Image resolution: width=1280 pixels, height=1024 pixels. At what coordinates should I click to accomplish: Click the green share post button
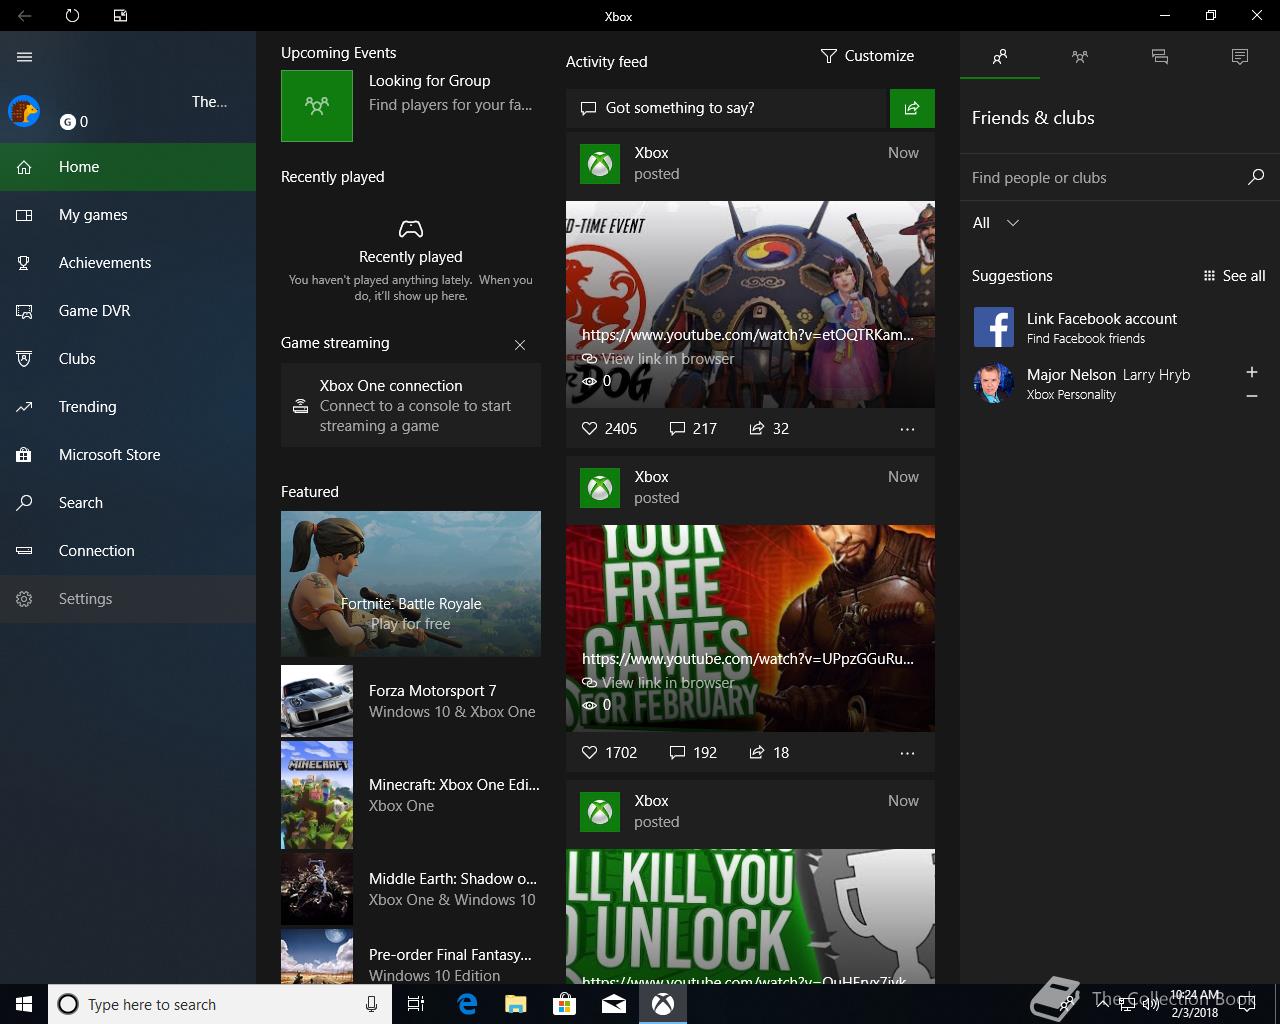(x=912, y=108)
